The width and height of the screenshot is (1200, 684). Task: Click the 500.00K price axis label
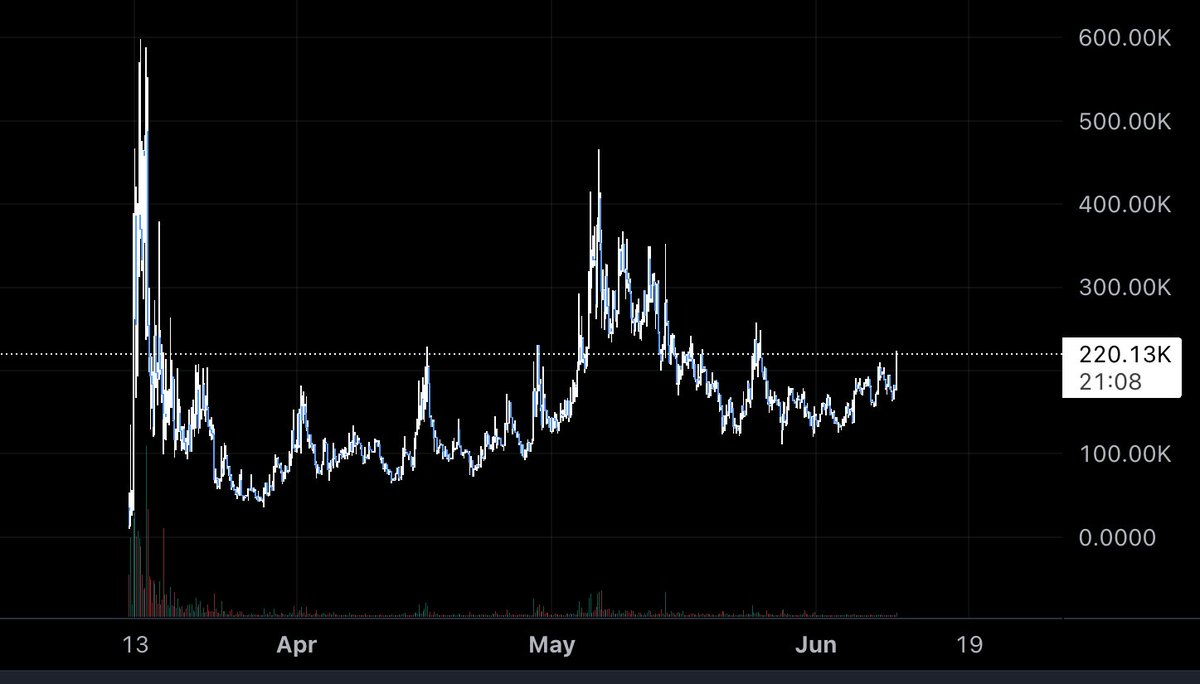(1125, 122)
